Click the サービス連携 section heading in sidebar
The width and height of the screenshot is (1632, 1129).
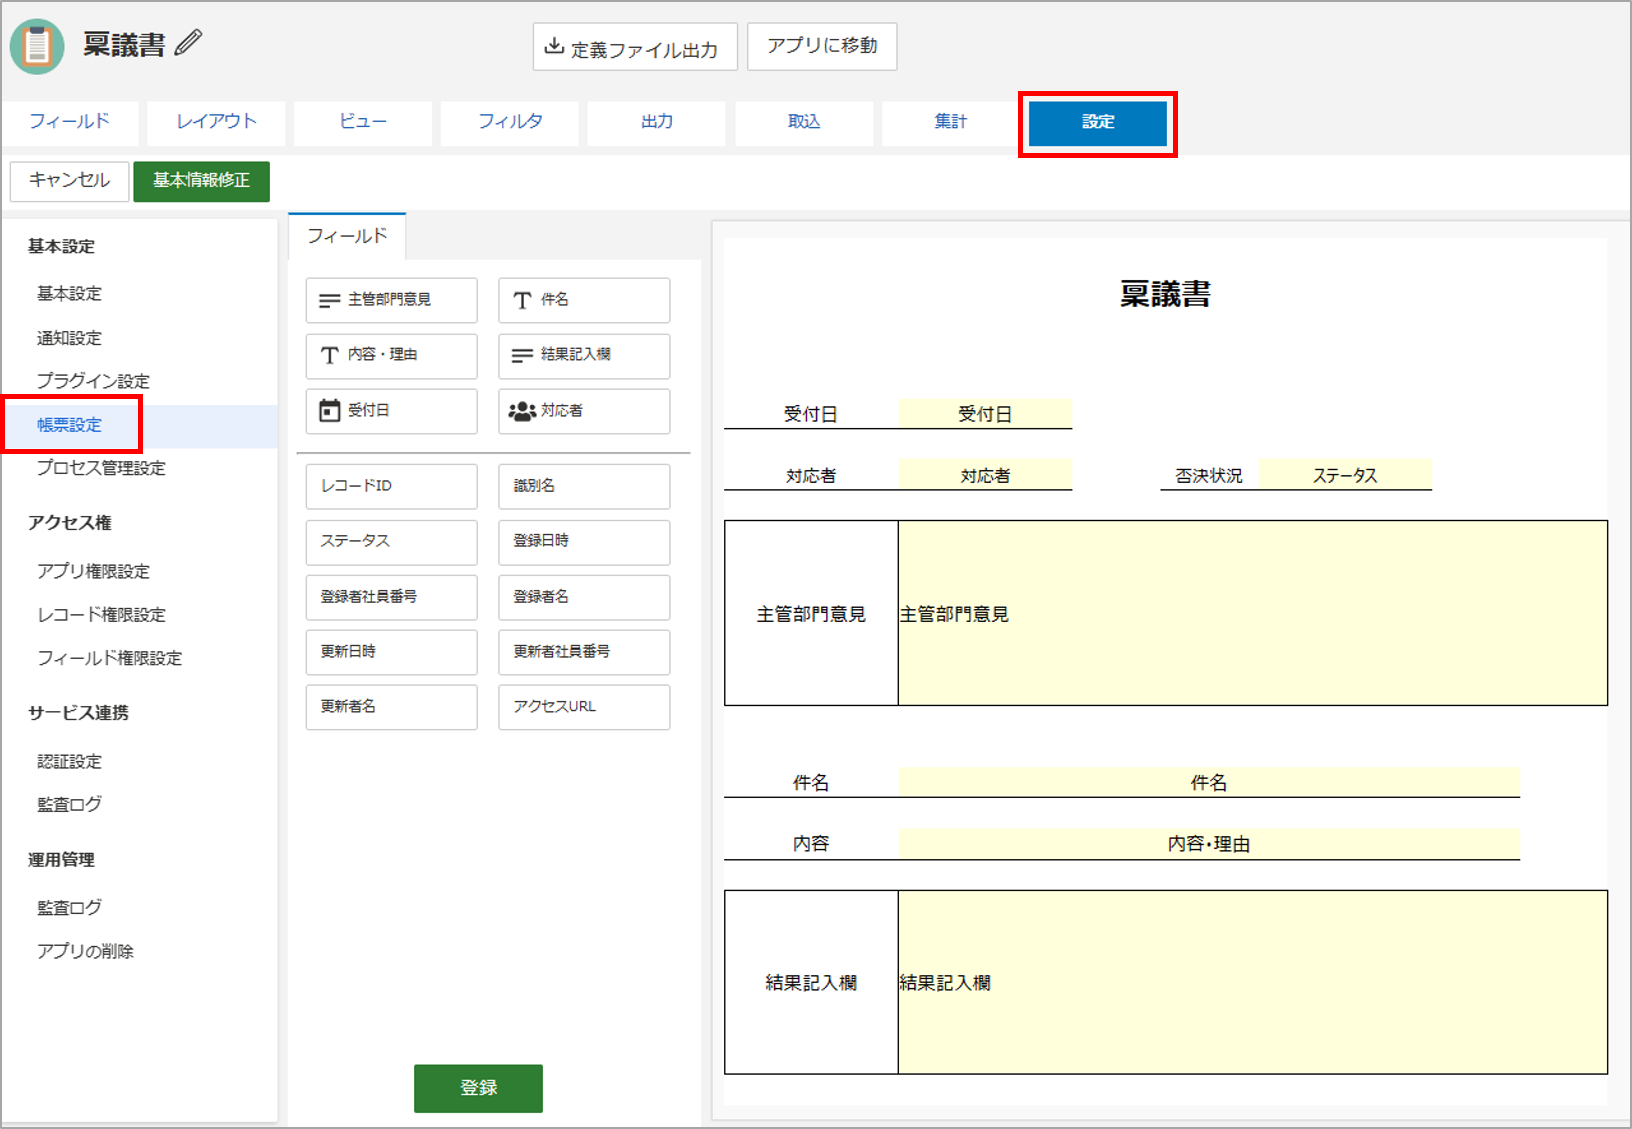tap(78, 713)
